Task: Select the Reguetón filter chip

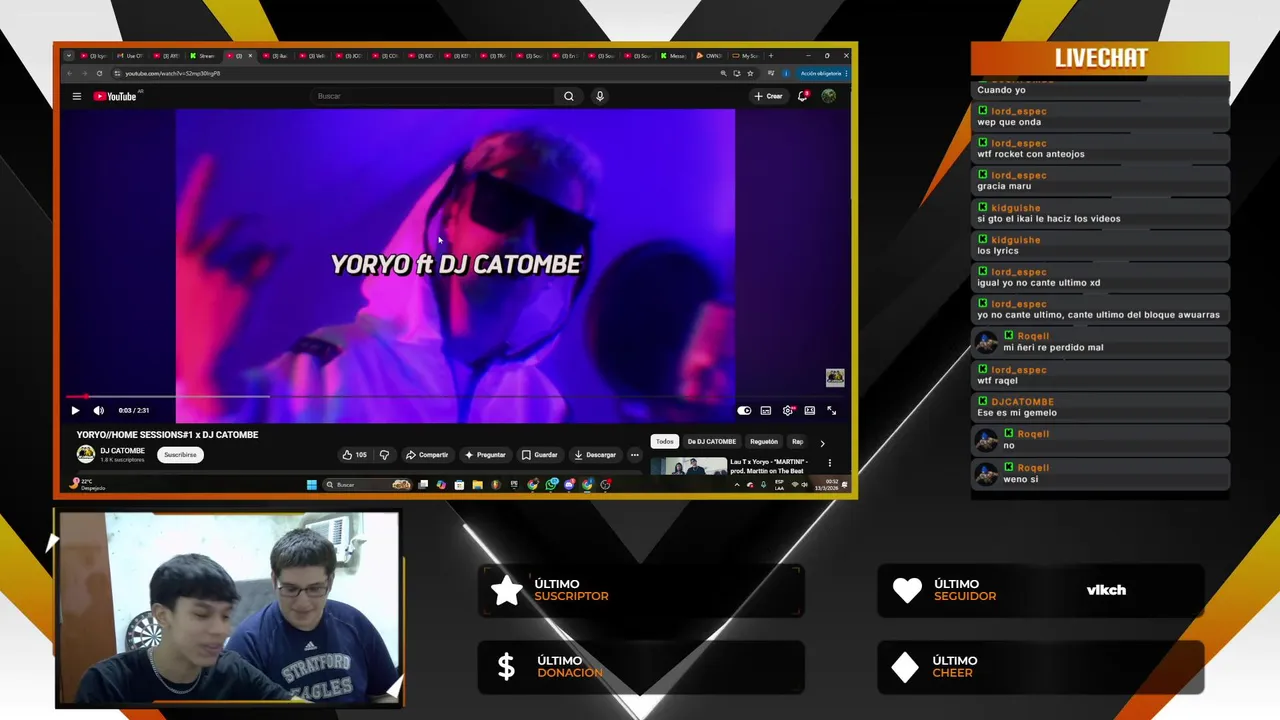Action: (x=764, y=442)
